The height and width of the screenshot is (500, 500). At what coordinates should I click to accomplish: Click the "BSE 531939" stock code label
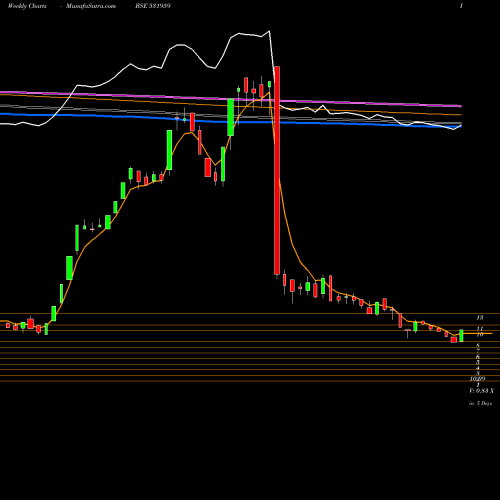(x=153, y=6)
